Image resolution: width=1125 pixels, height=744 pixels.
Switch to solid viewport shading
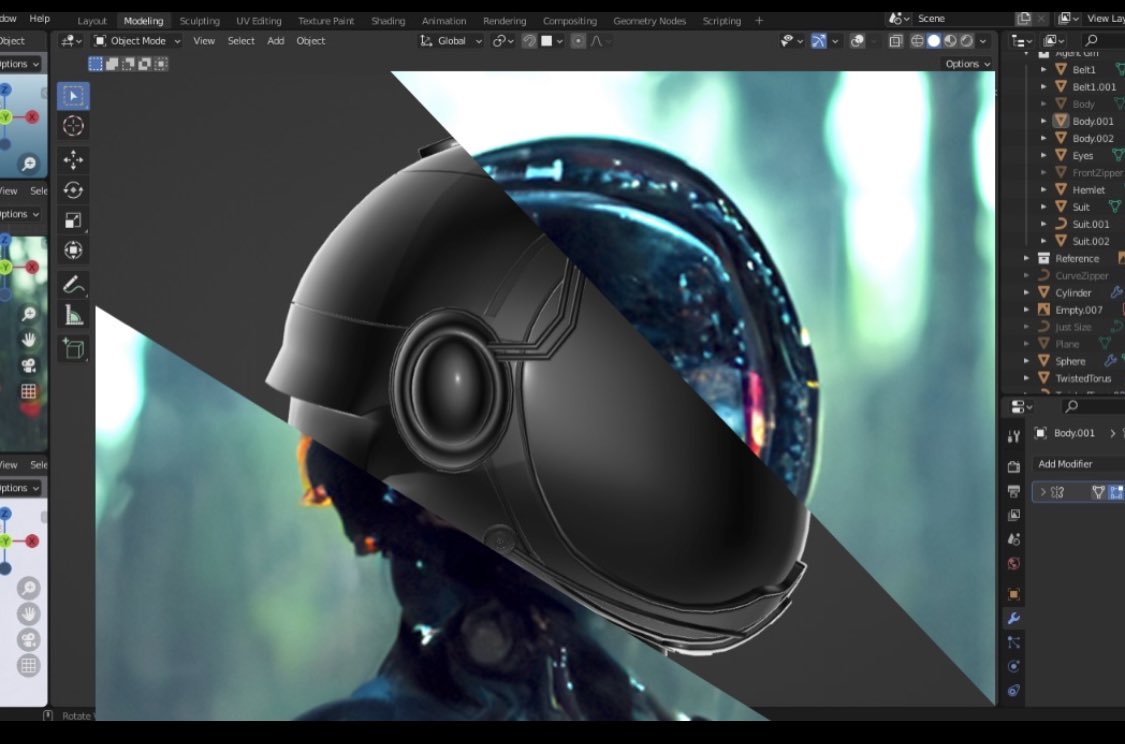[x=933, y=41]
